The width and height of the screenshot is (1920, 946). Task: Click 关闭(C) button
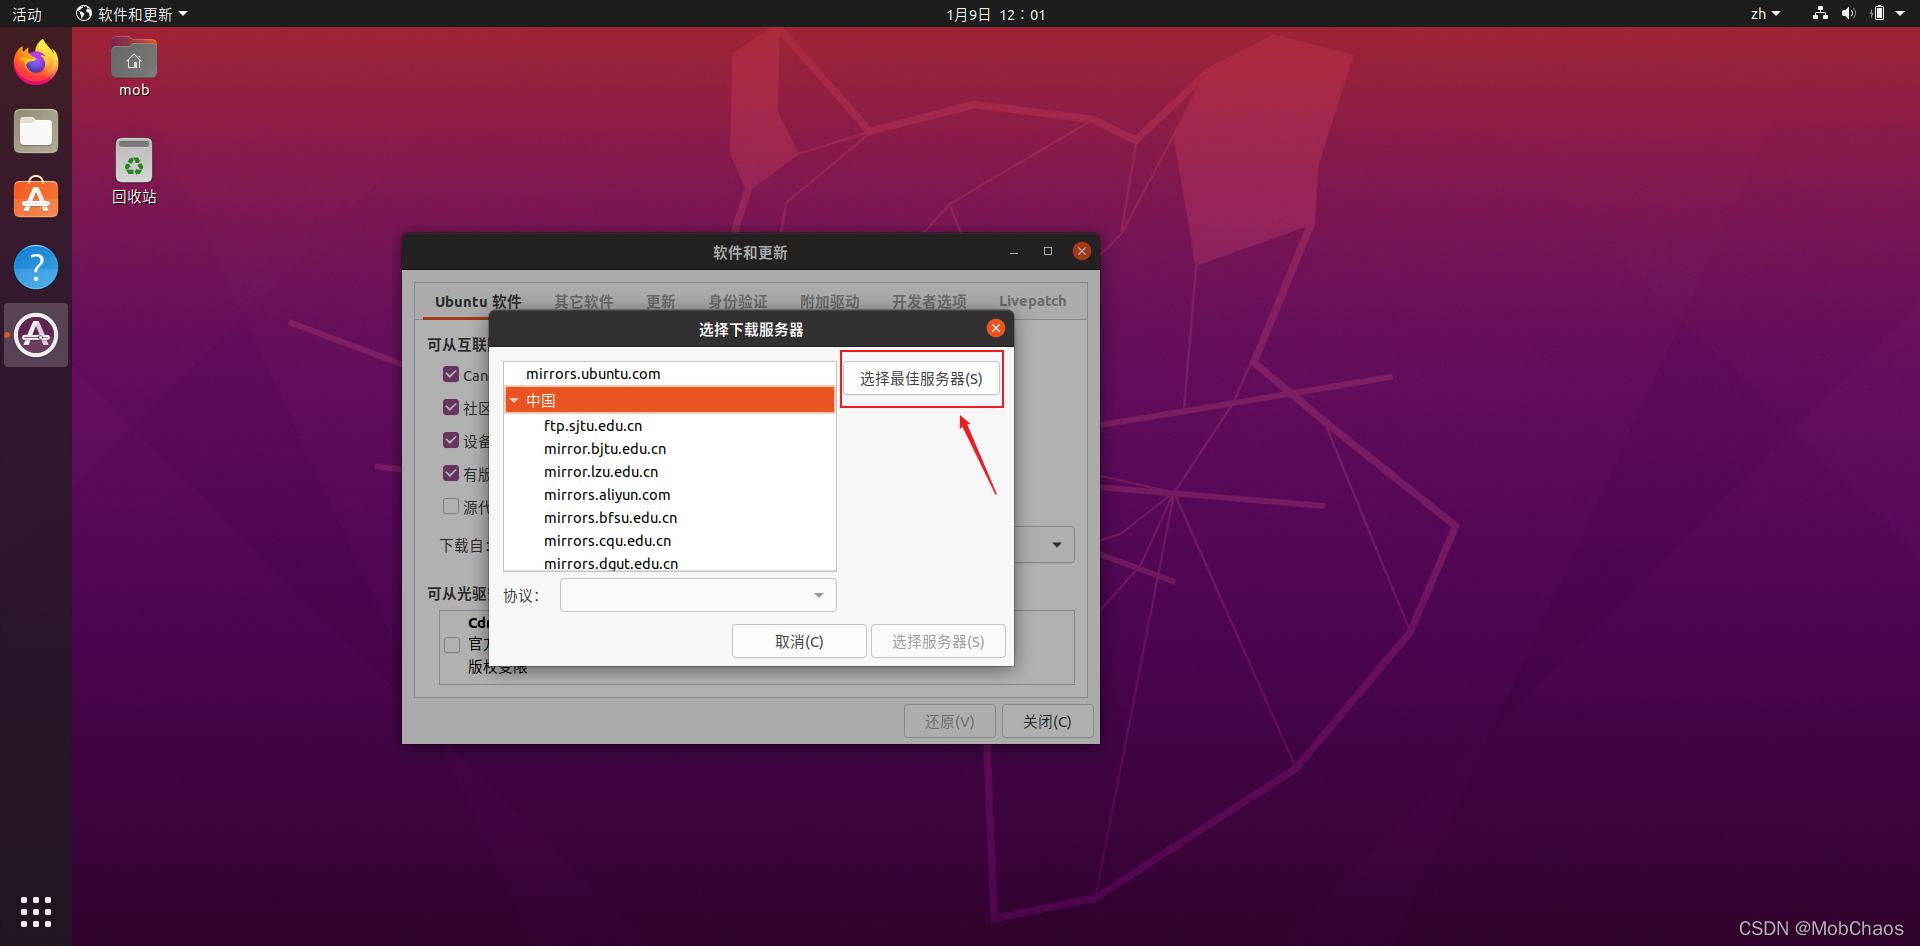click(1047, 721)
